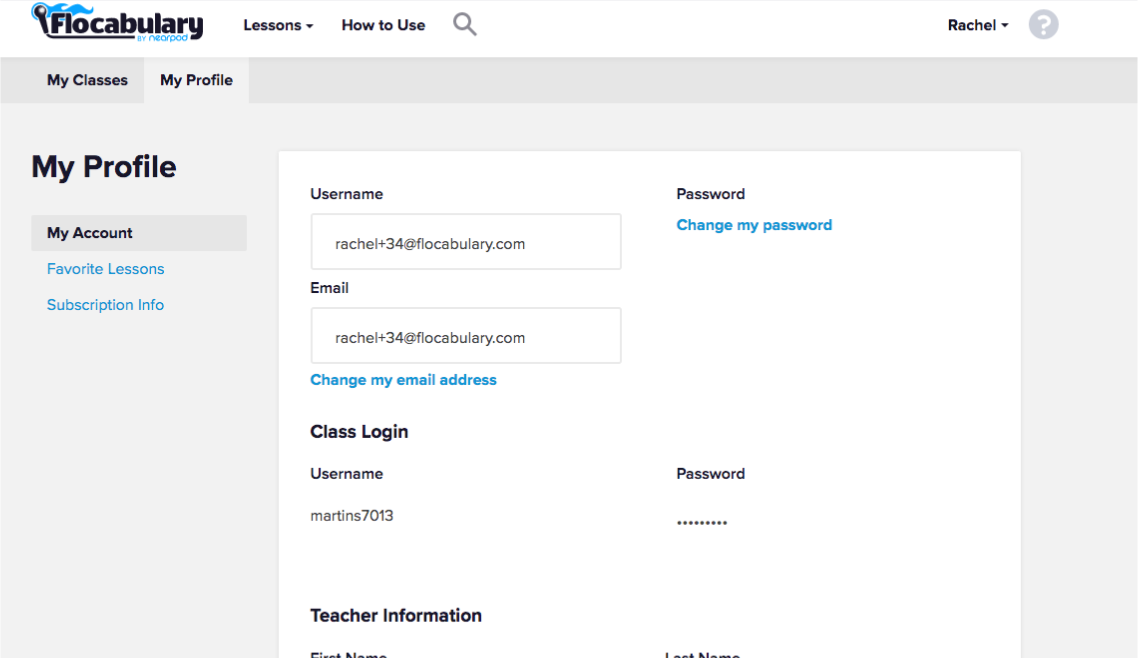This screenshot has height=658, width=1138.
Task: Click the Email input field
Action: click(x=465, y=336)
